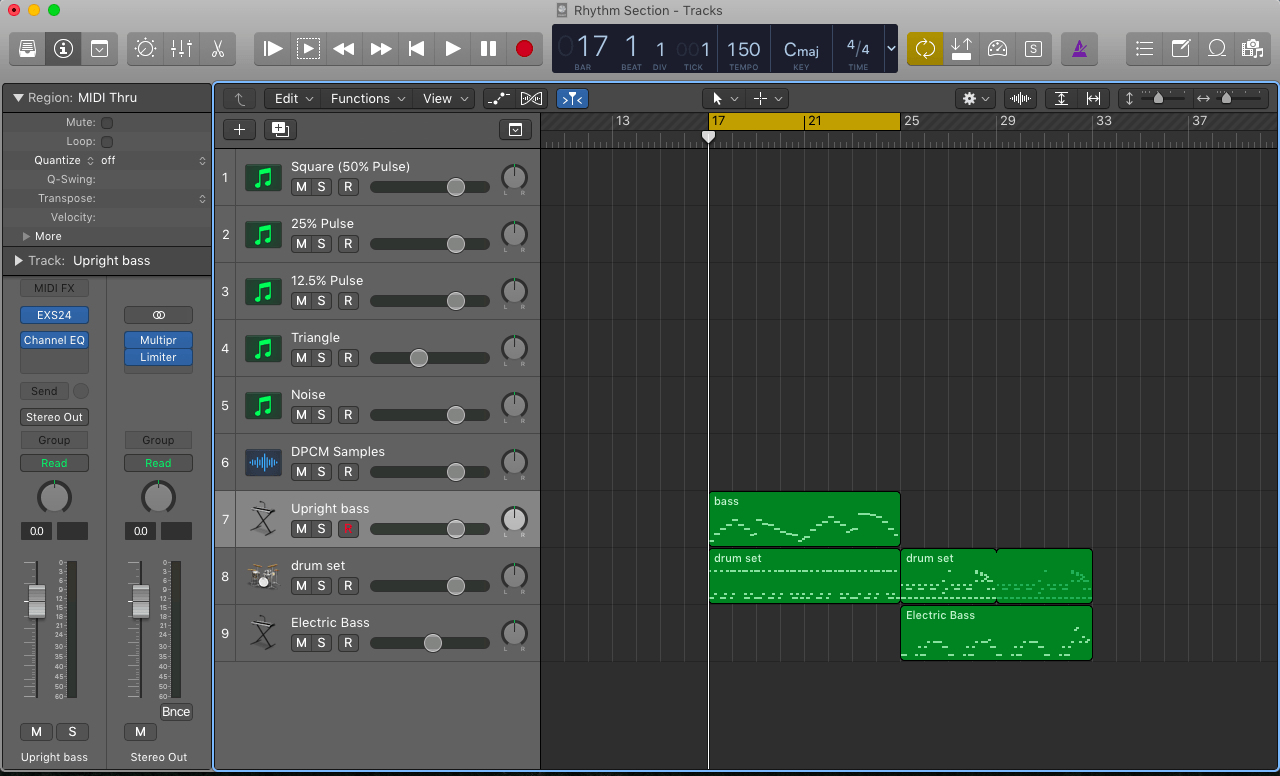Open the Edit menu in tracks area
This screenshot has width=1280, height=776.
294,98
